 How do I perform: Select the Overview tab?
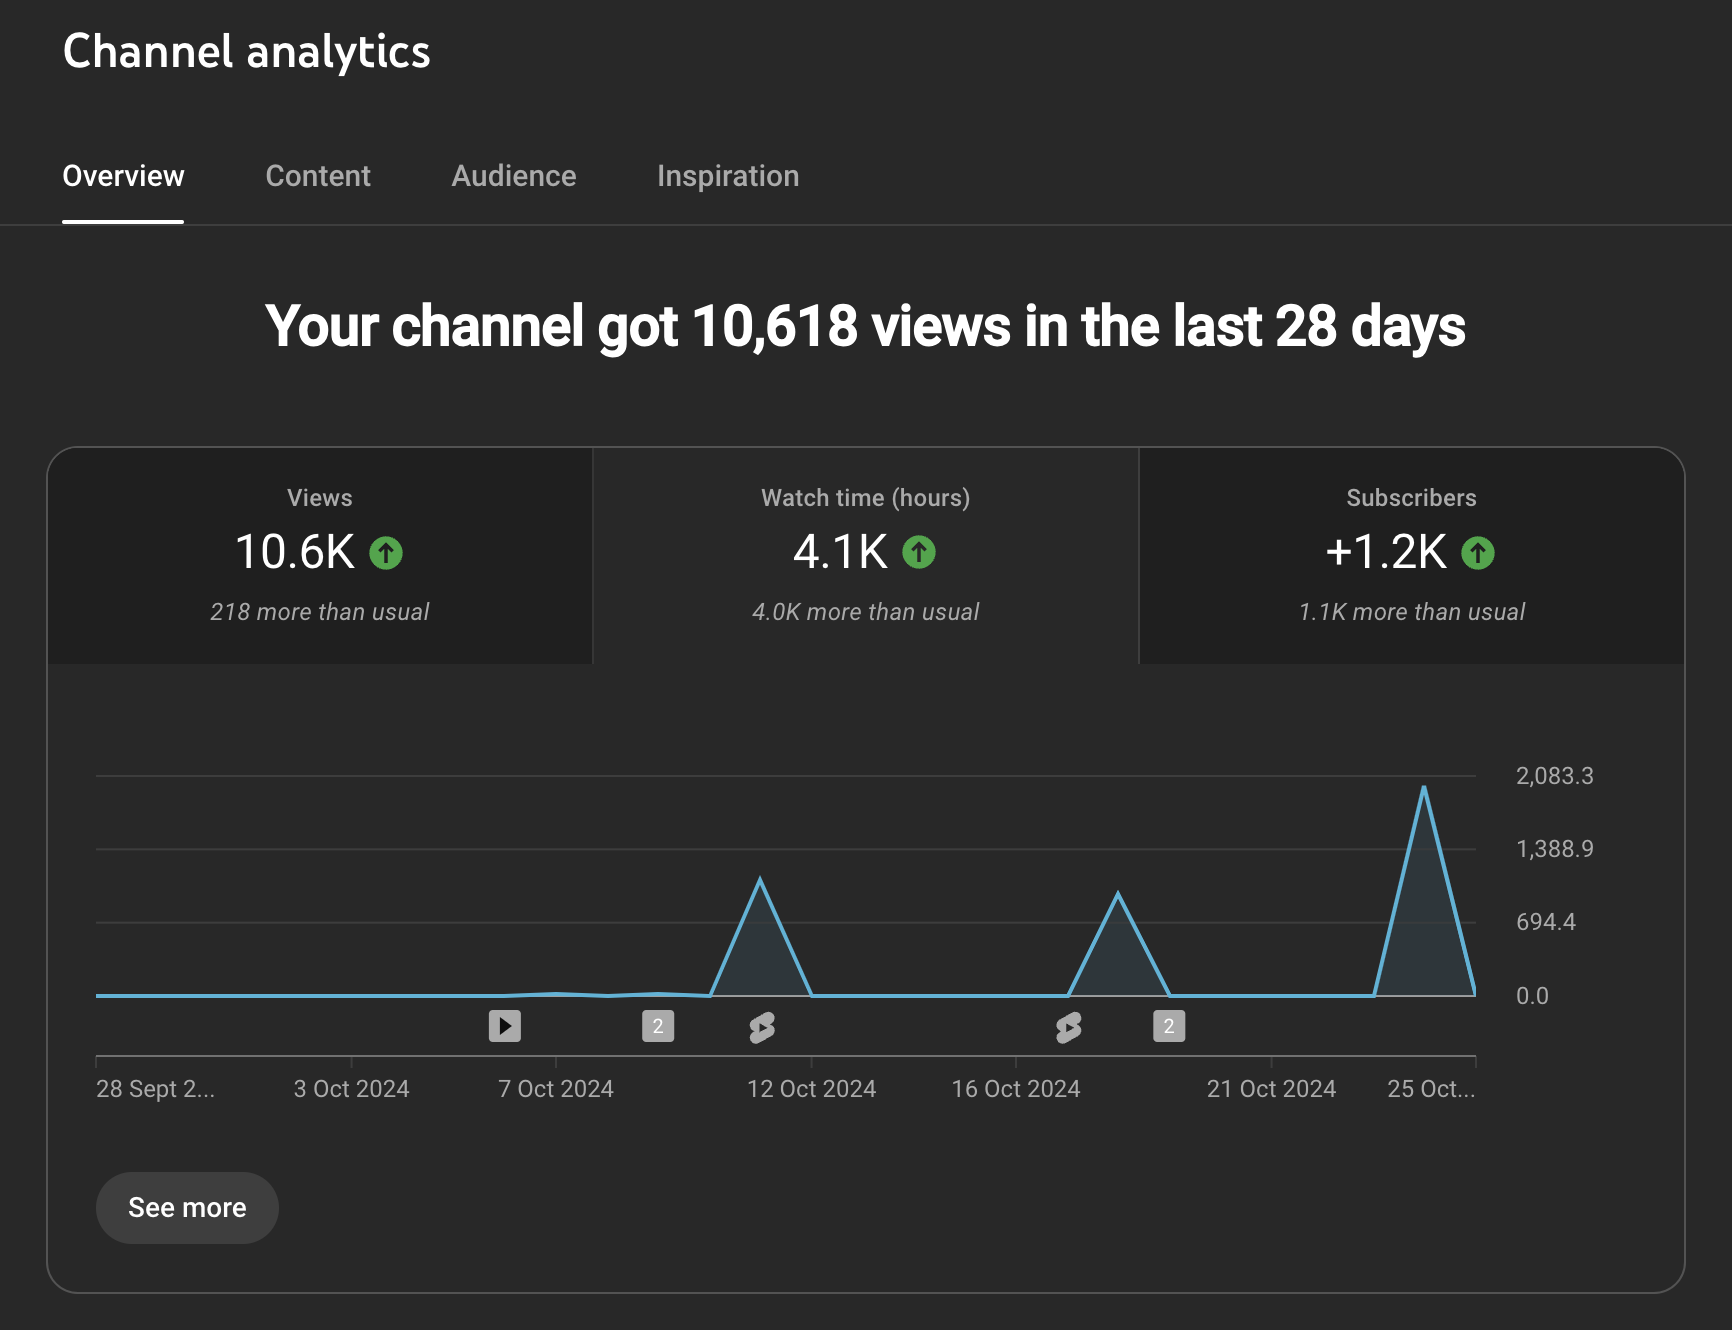(x=123, y=176)
